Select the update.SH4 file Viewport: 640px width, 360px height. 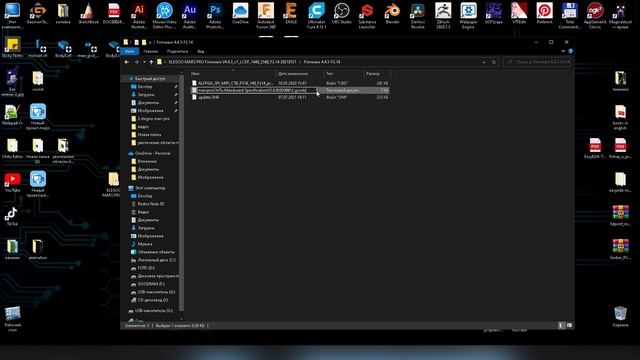click(290, 98)
